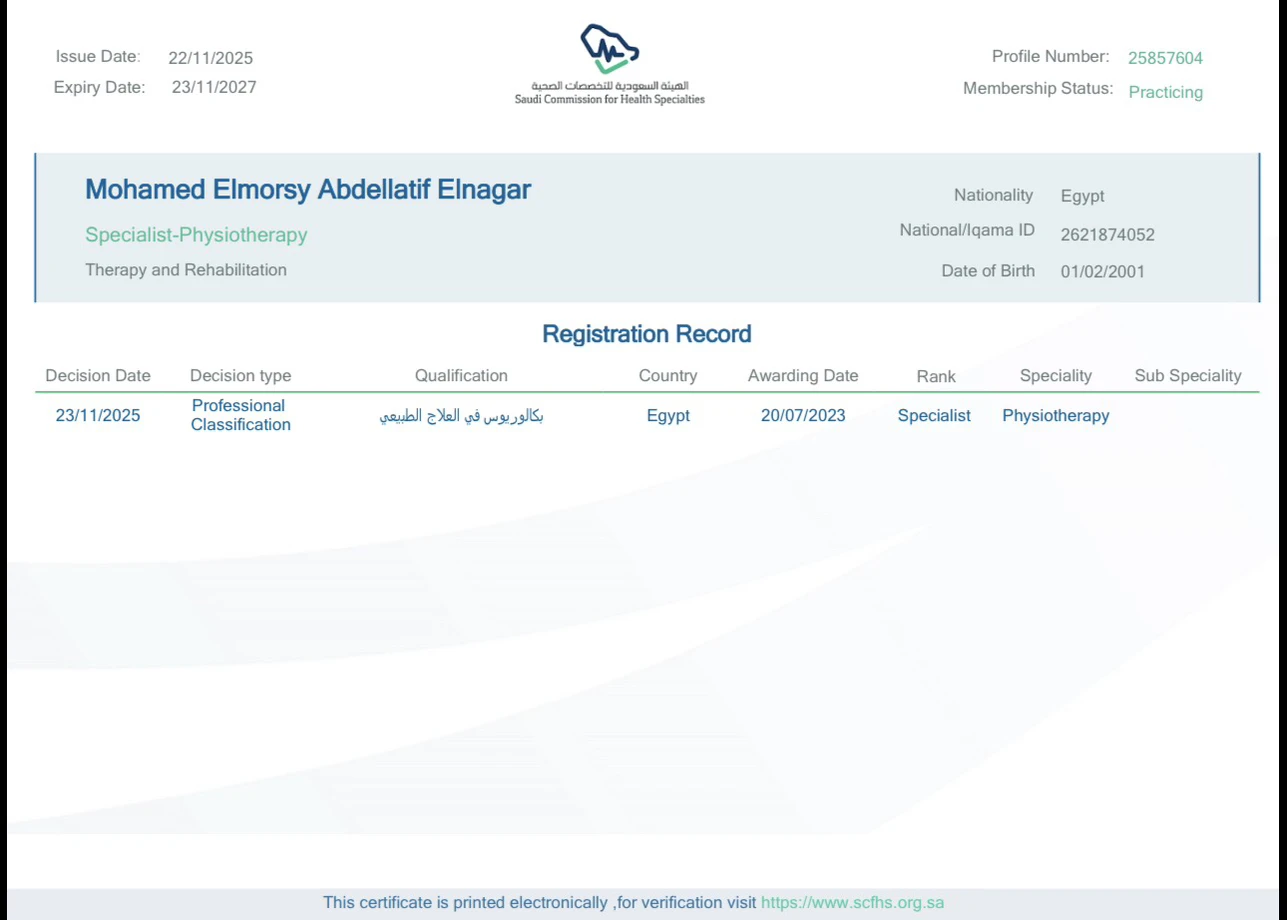This screenshot has height=920, width=1287.
Task: Click the Qualification column header
Action: tap(461, 376)
